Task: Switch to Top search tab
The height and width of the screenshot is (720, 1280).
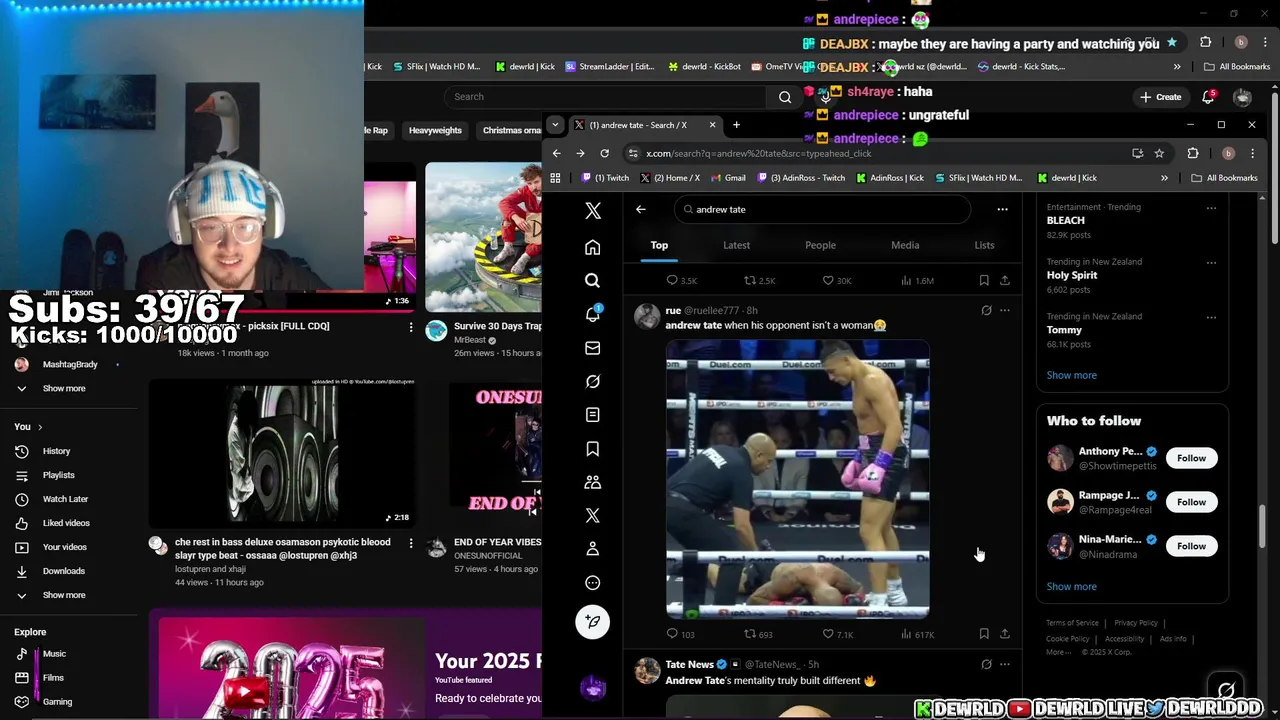Action: (x=659, y=245)
